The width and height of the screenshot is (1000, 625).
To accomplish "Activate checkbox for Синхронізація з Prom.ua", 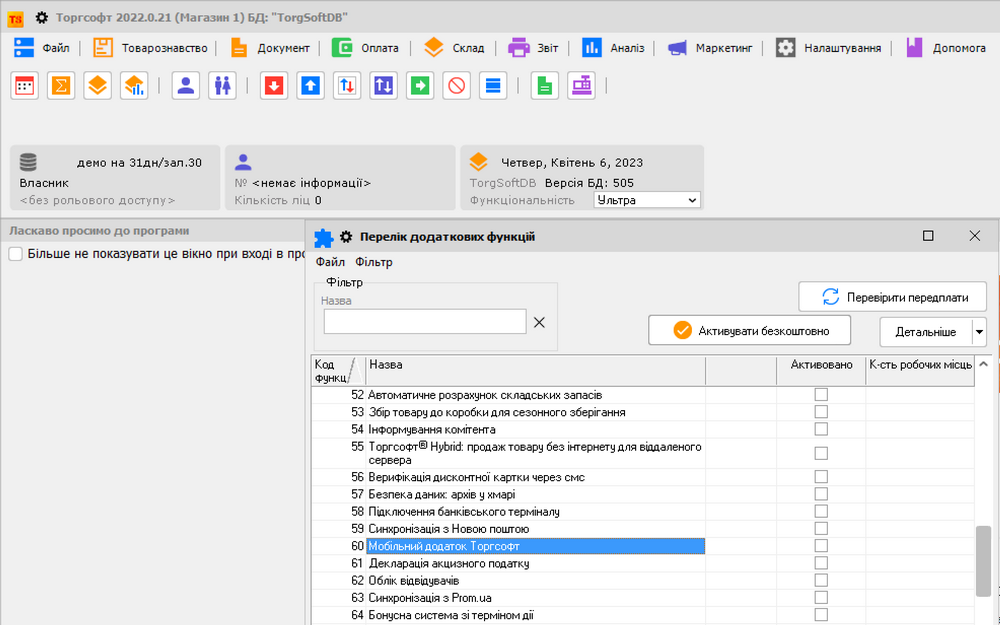I will pos(821,598).
